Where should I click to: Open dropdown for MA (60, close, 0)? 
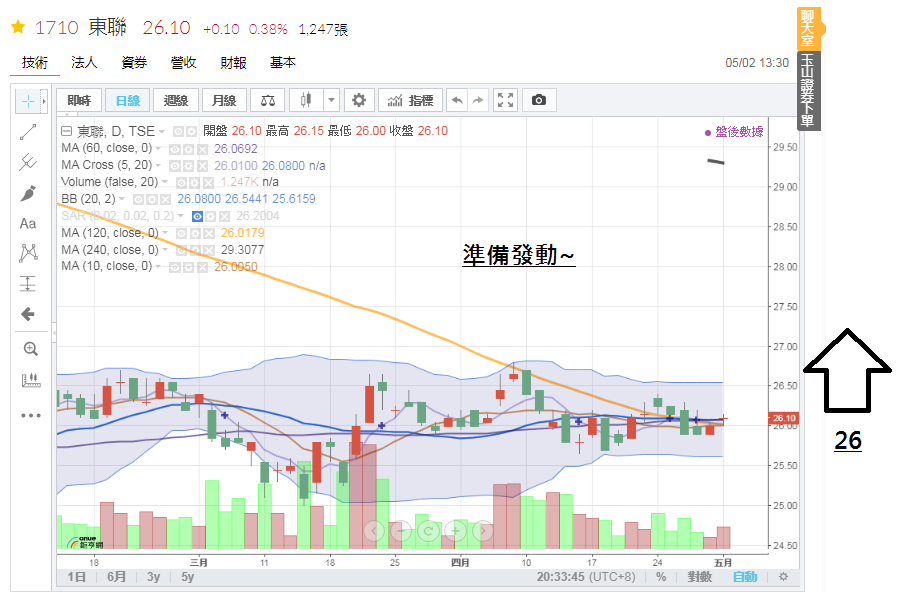click(x=158, y=149)
